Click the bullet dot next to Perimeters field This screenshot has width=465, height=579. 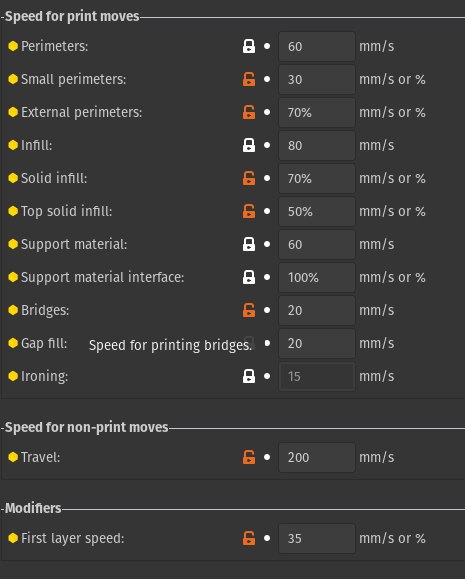tap(267, 46)
